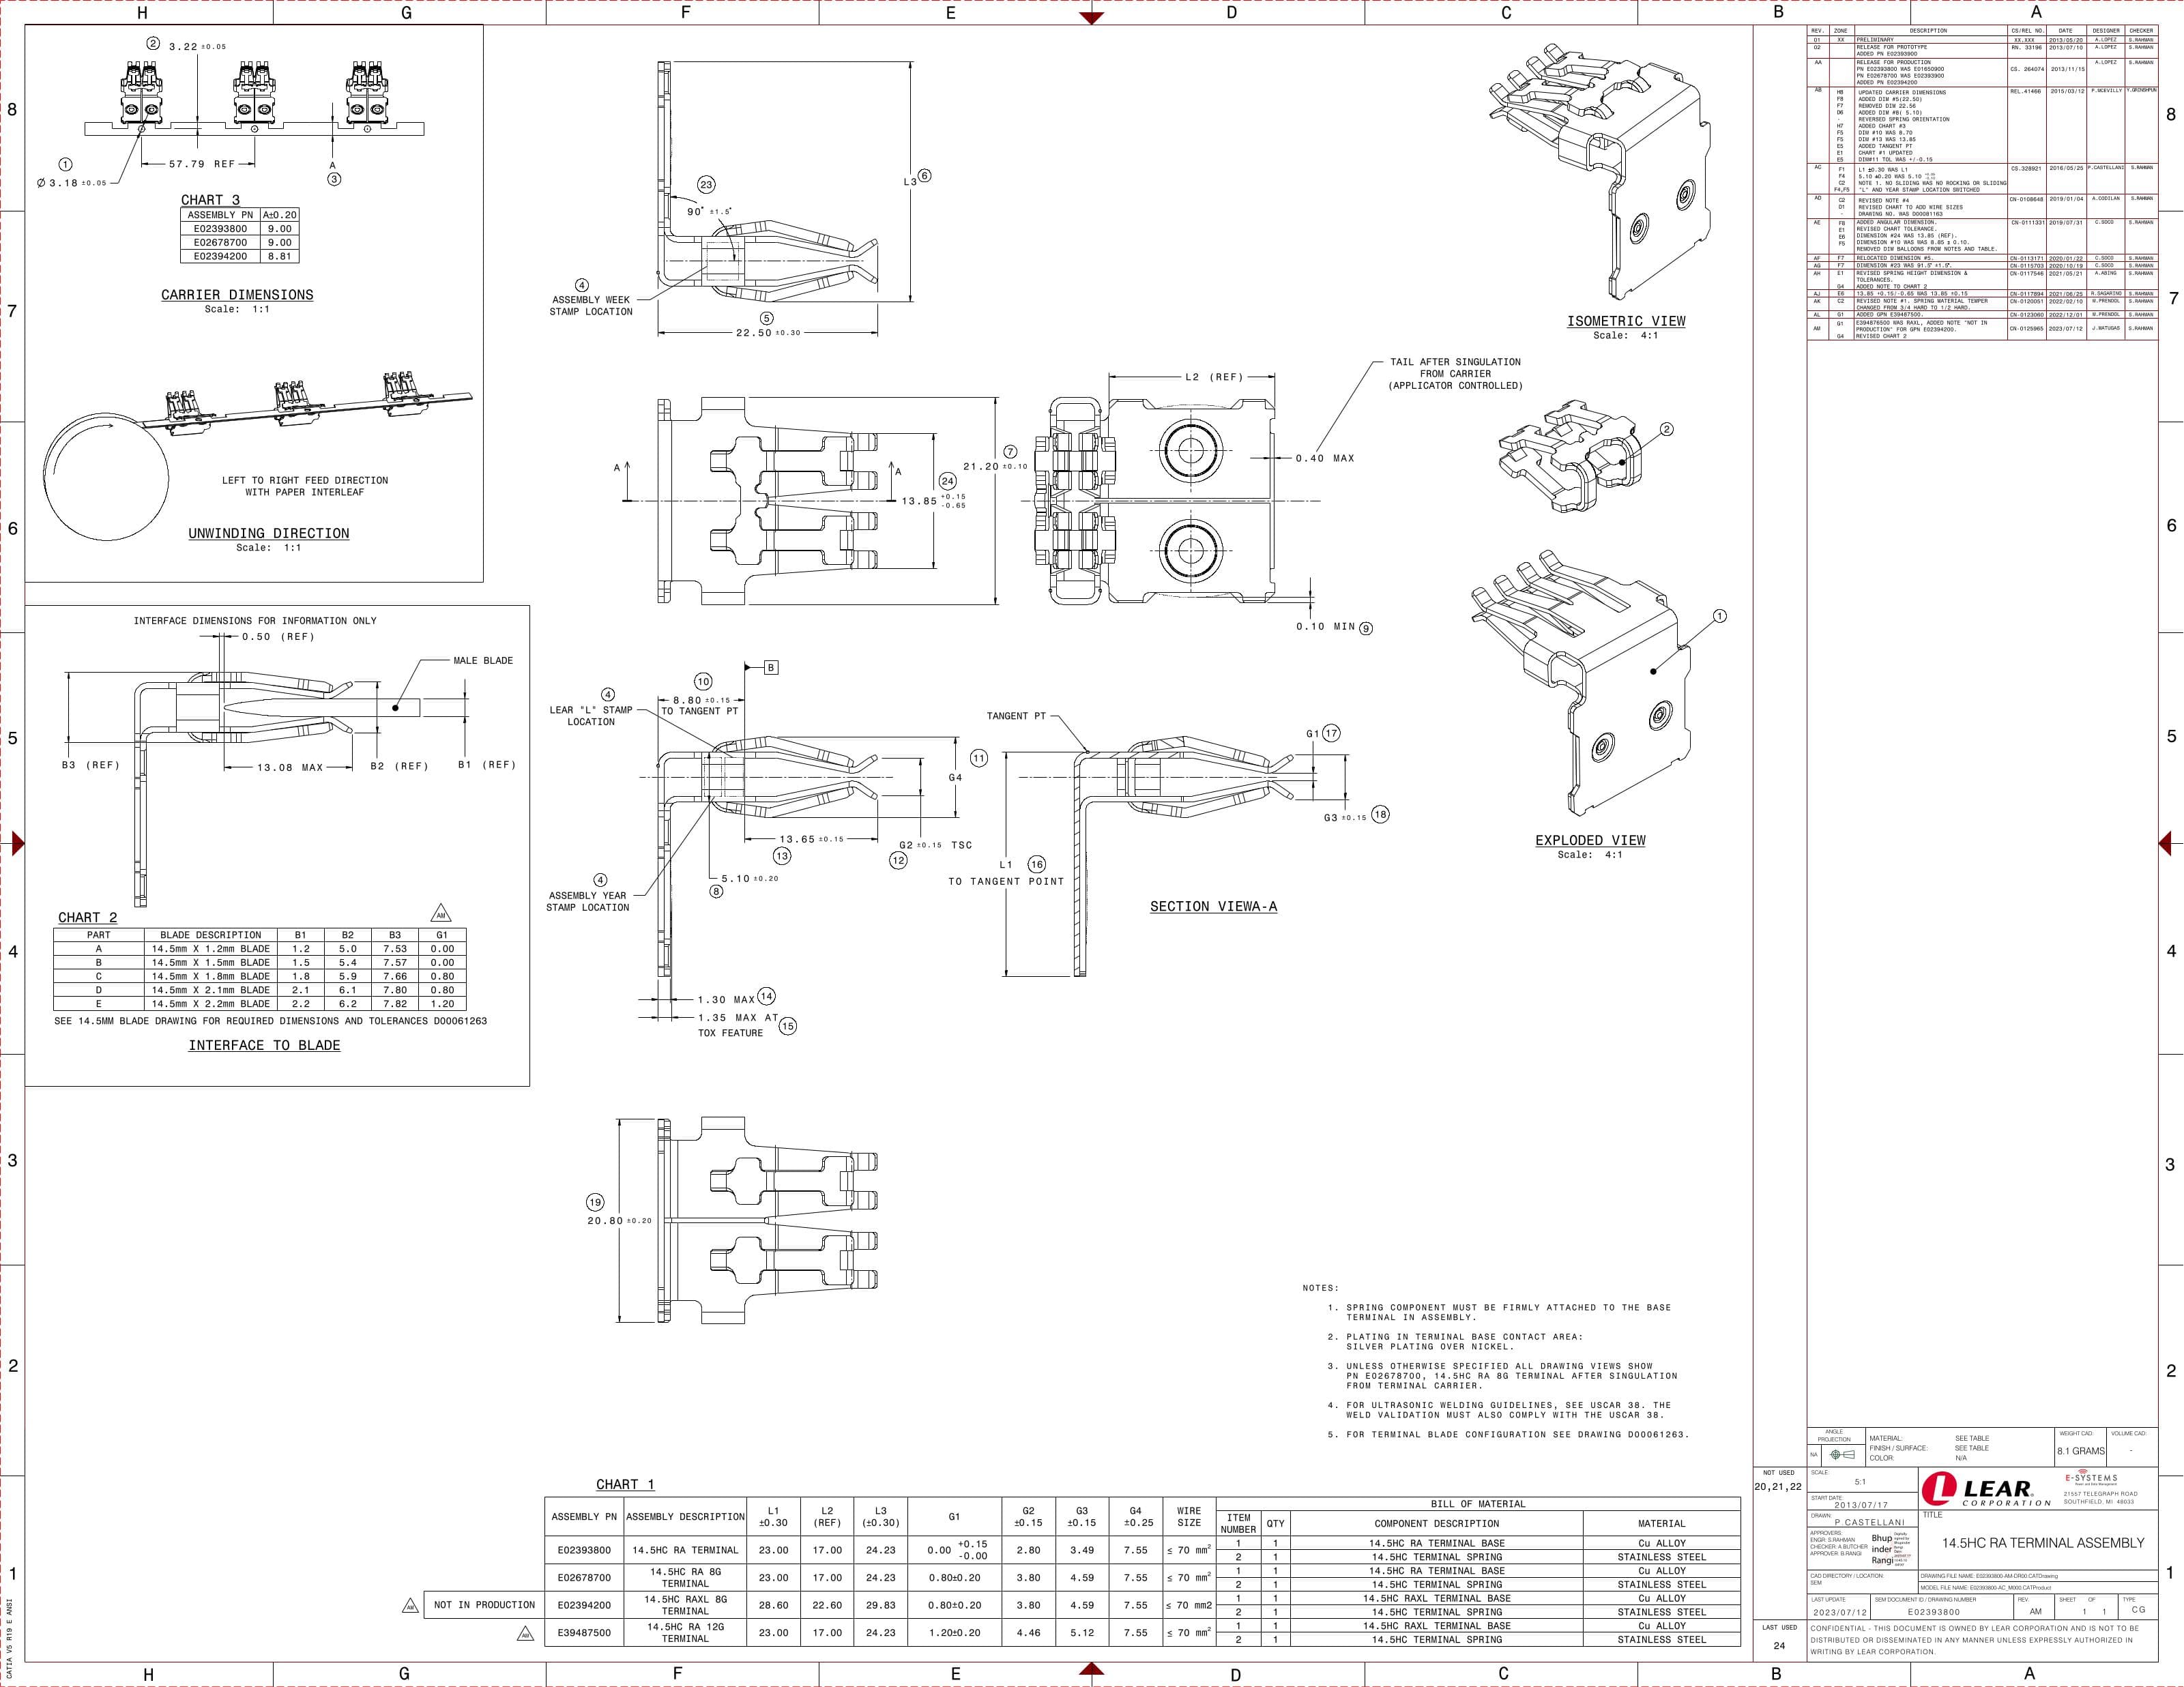Viewport: 2184px width, 1687px height.
Task: Click balloon number 23 near the 90° angle
Action: pos(706,185)
